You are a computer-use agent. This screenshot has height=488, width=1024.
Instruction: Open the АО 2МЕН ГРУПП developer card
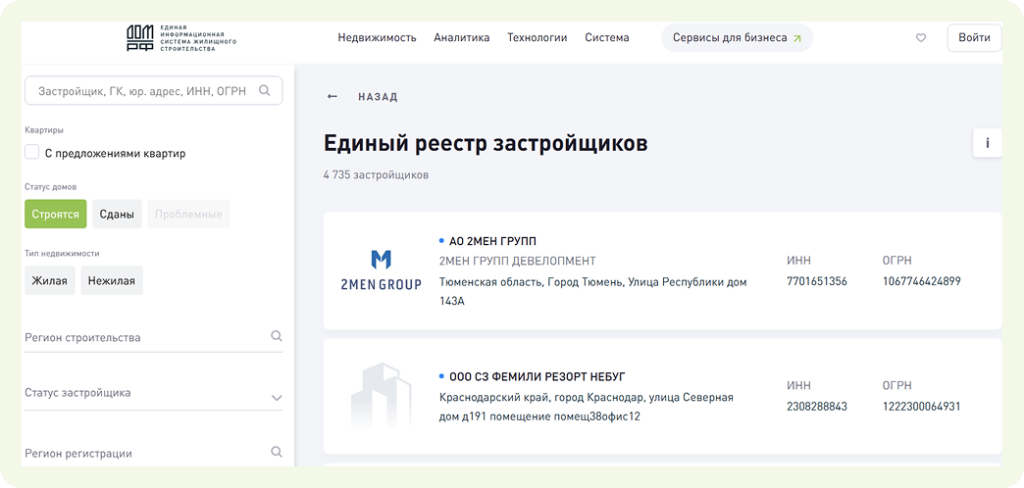[662, 270]
